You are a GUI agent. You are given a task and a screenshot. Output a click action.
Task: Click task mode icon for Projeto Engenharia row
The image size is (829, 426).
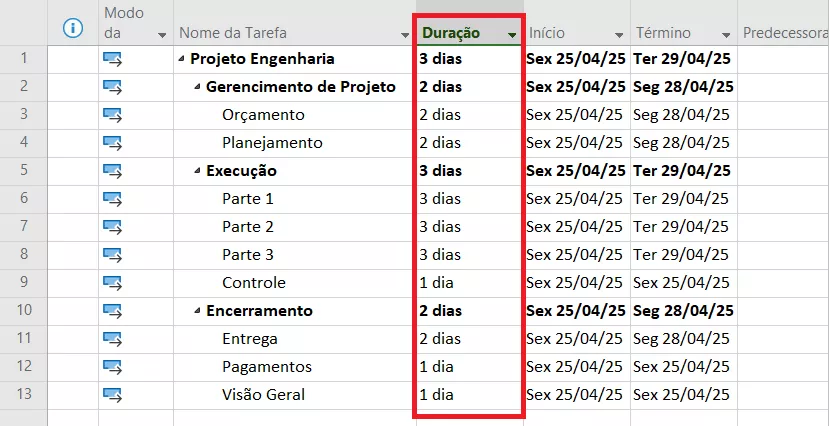coord(112,59)
